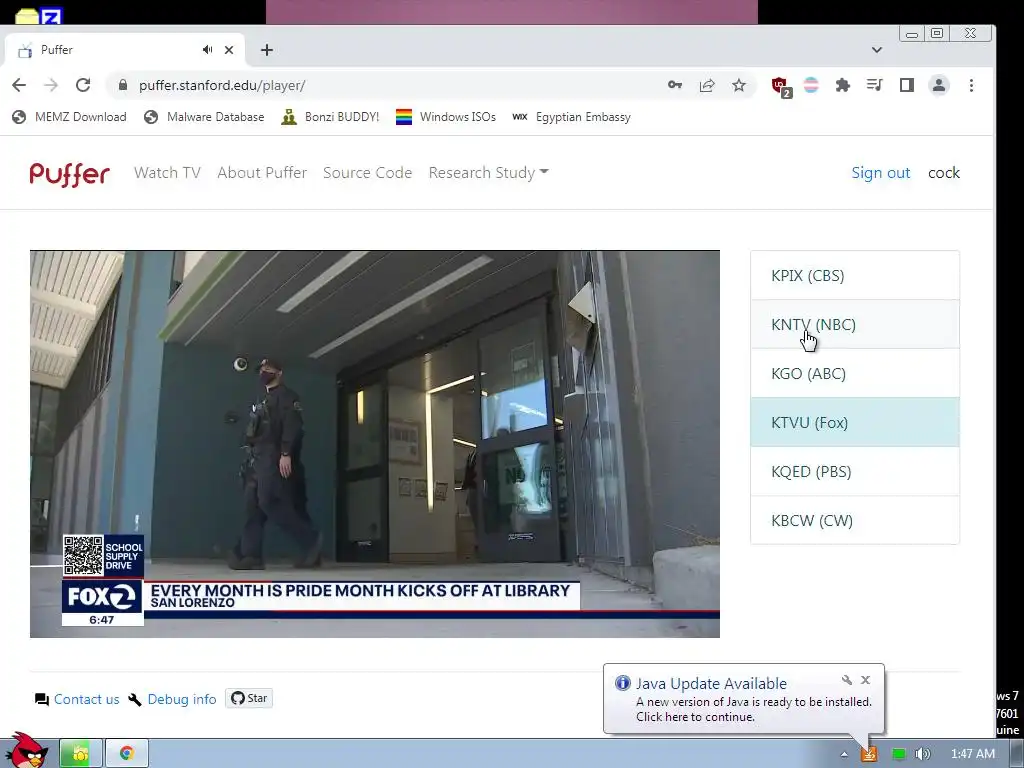Switch to KGO (ABC) channel

click(855, 374)
